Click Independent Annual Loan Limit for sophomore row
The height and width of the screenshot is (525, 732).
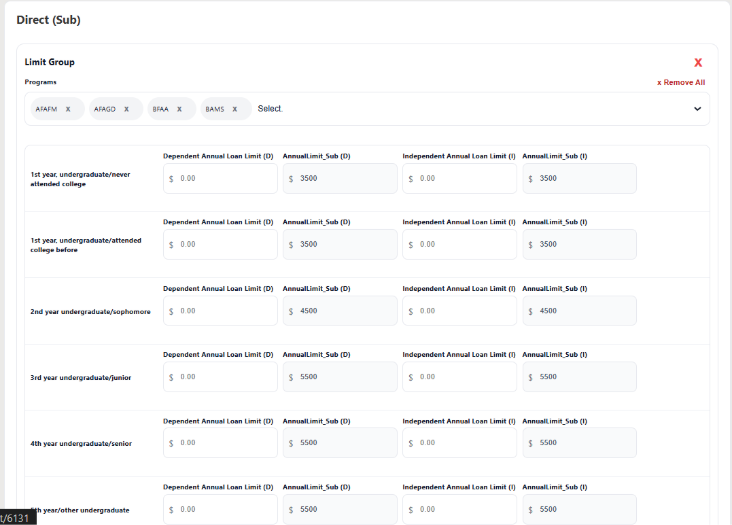[459, 311]
